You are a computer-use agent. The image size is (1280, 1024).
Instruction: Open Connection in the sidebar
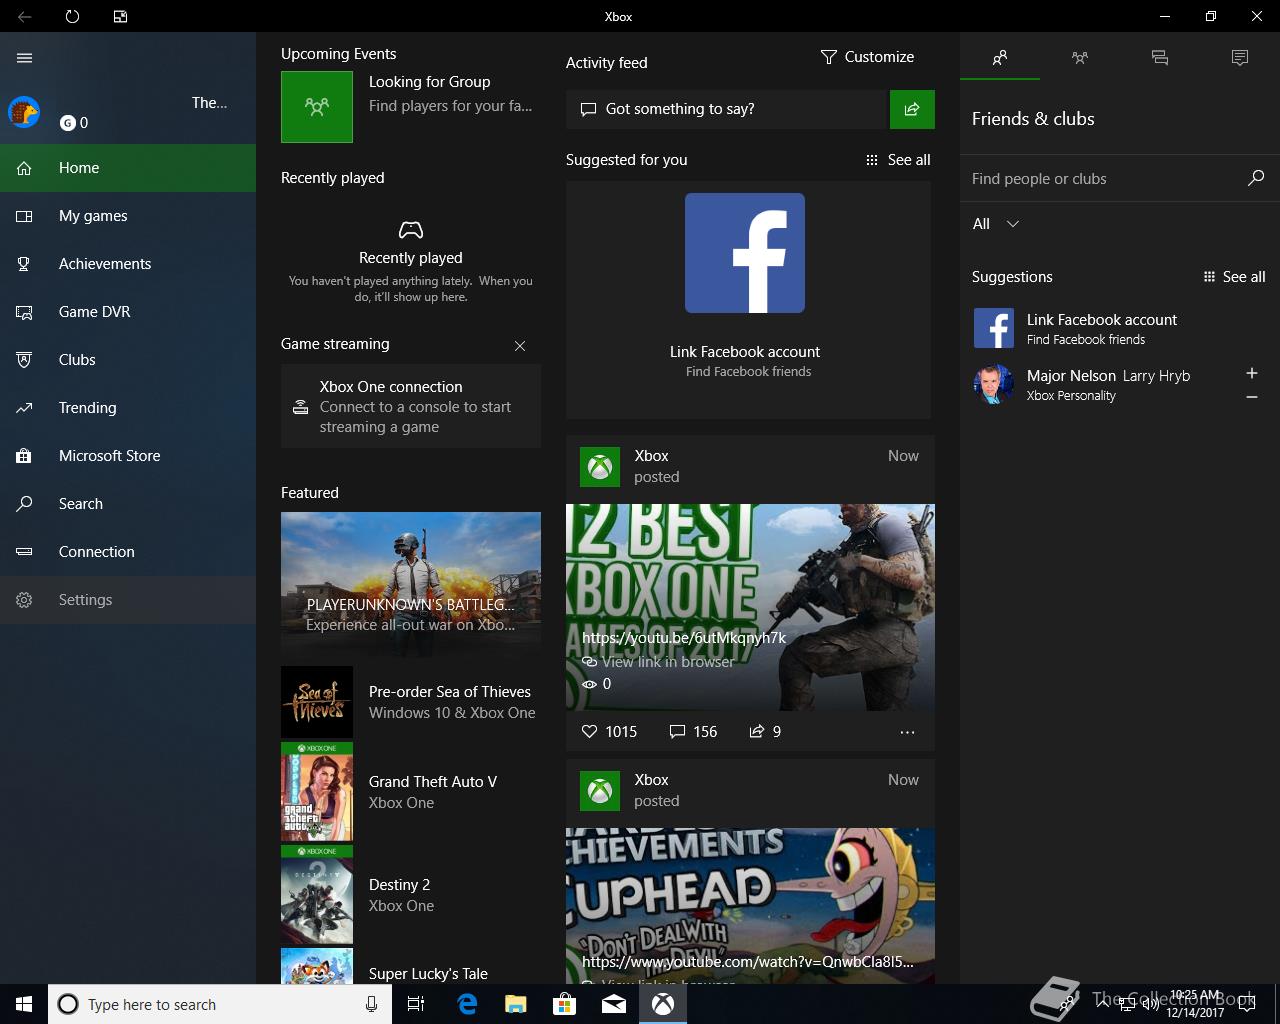click(x=128, y=552)
